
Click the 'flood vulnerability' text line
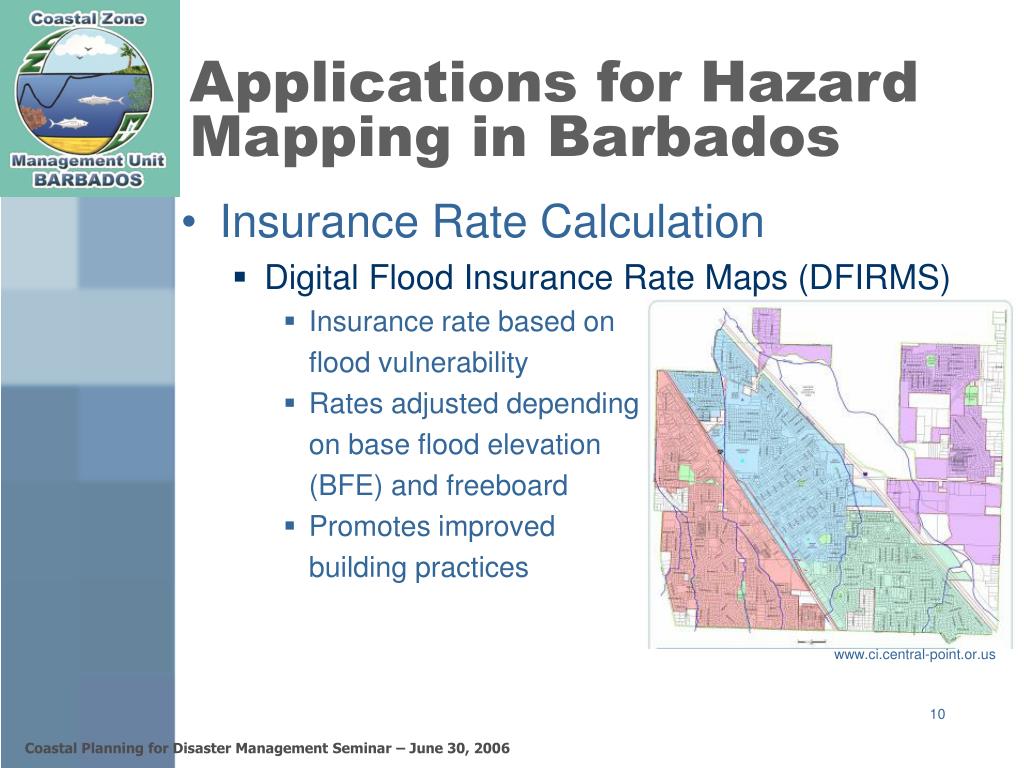click(x=418, y=363)
